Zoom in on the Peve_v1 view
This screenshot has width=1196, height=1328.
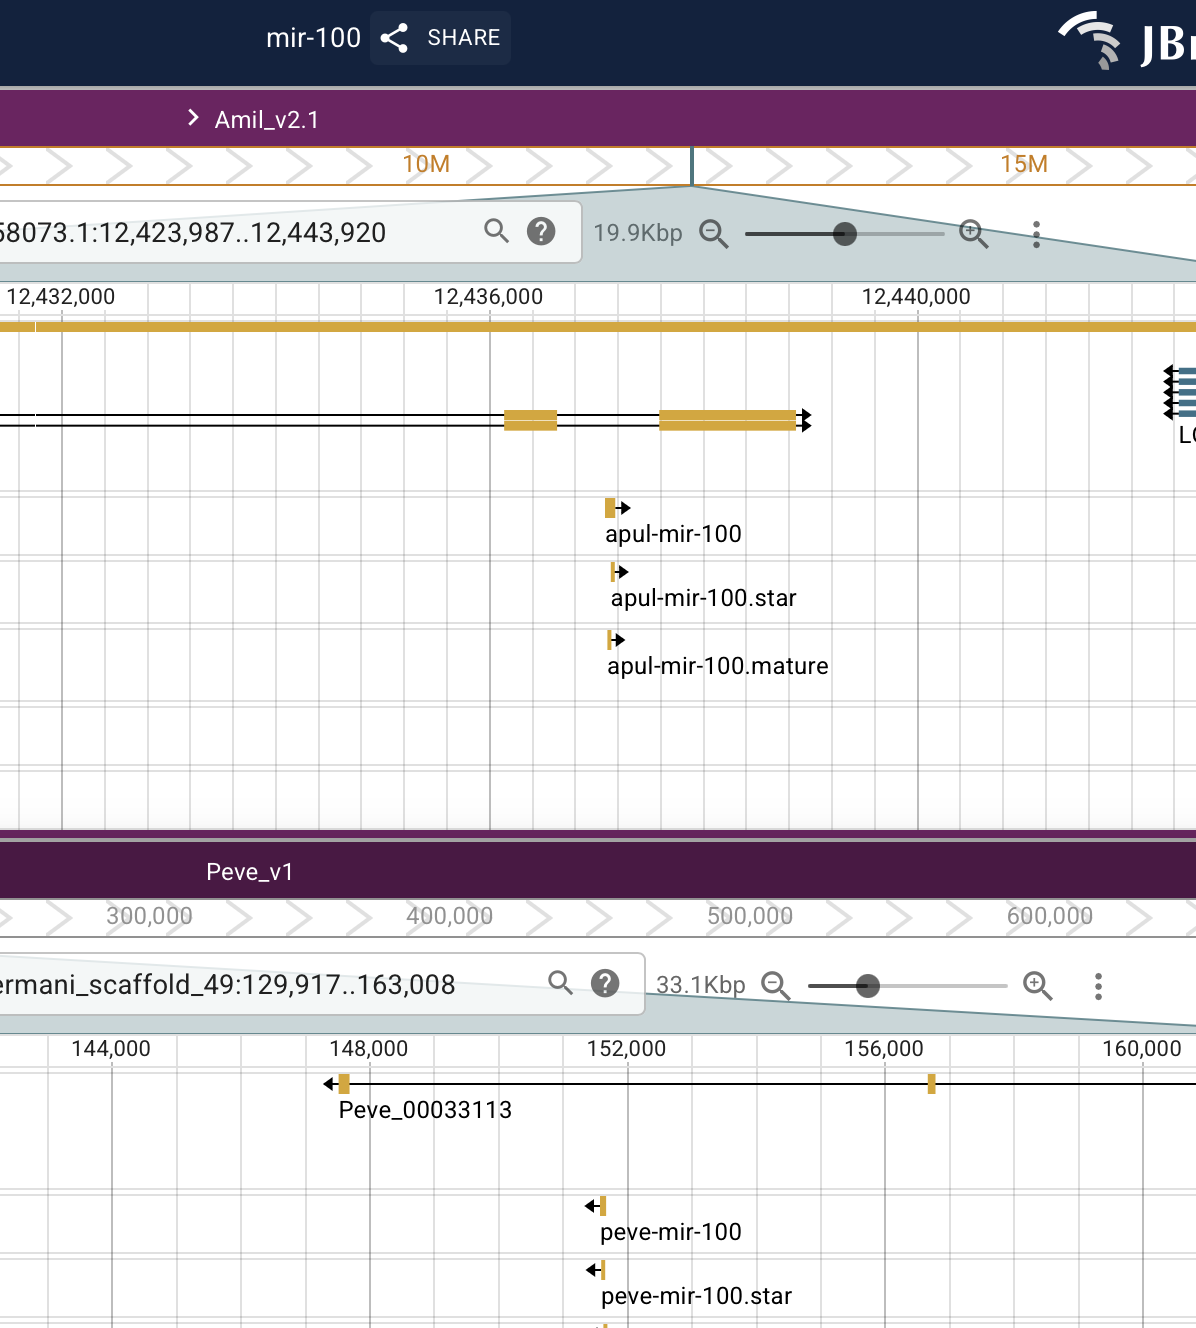(1037, 986)
